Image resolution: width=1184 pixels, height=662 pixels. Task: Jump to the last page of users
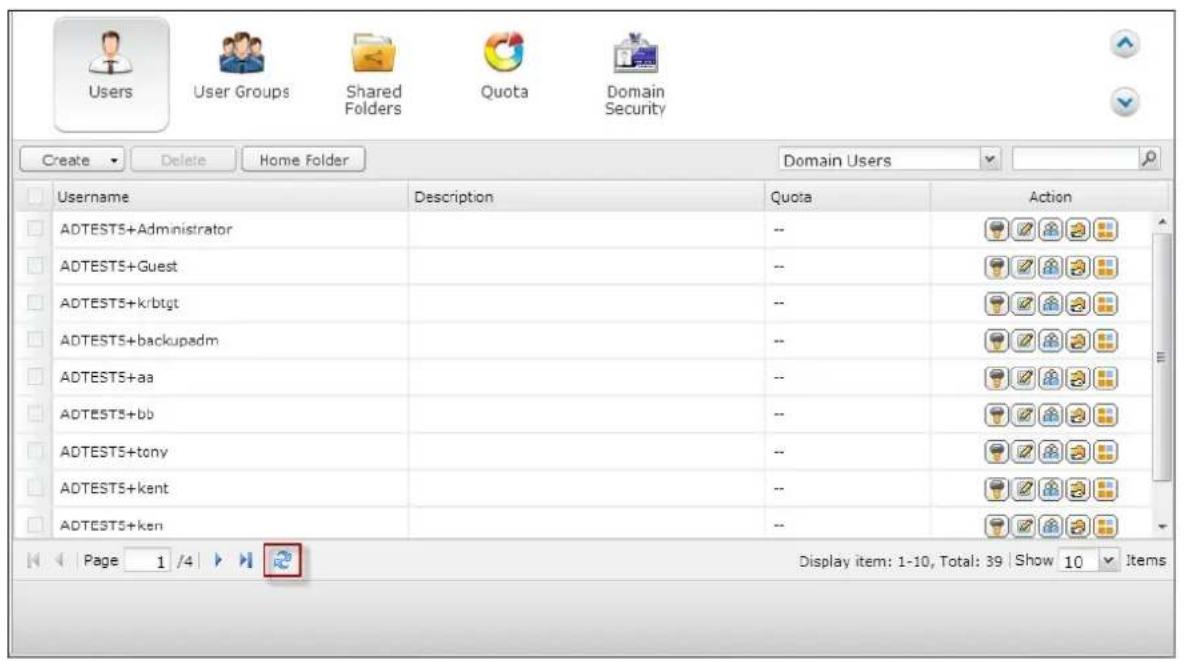(x=245, y=560)
